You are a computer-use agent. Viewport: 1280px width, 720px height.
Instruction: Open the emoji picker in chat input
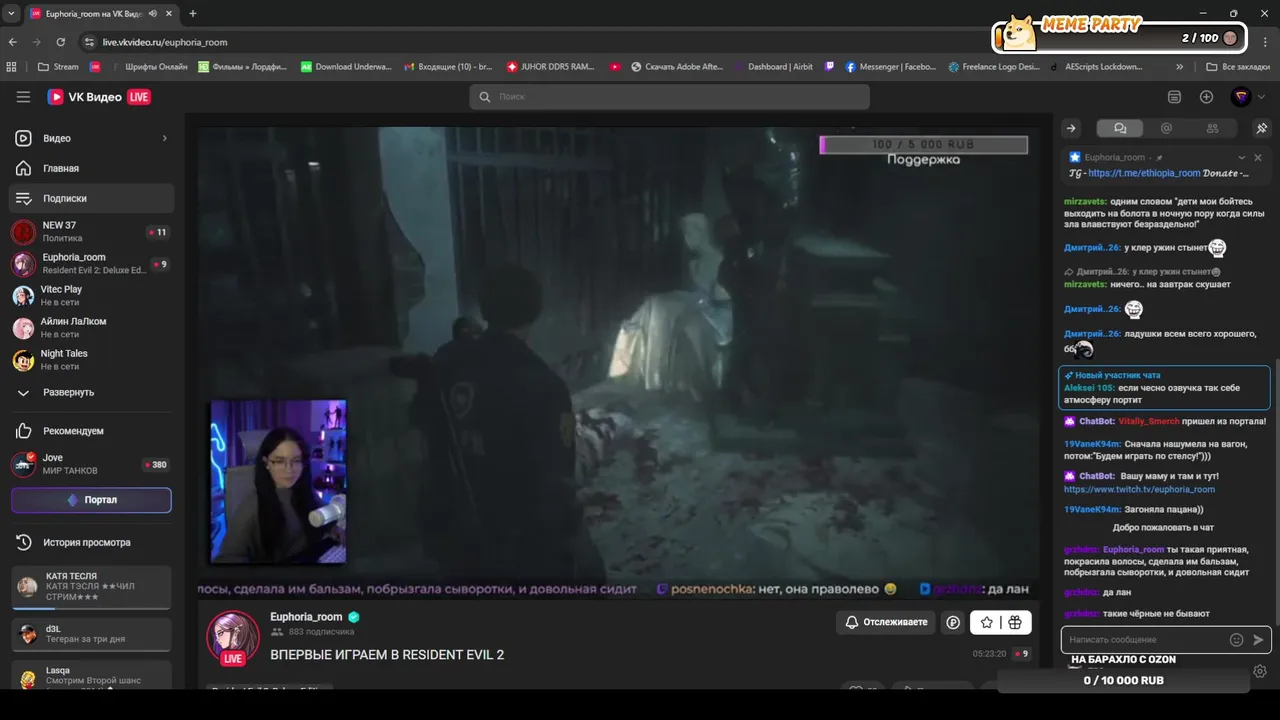pos(1236,639)
